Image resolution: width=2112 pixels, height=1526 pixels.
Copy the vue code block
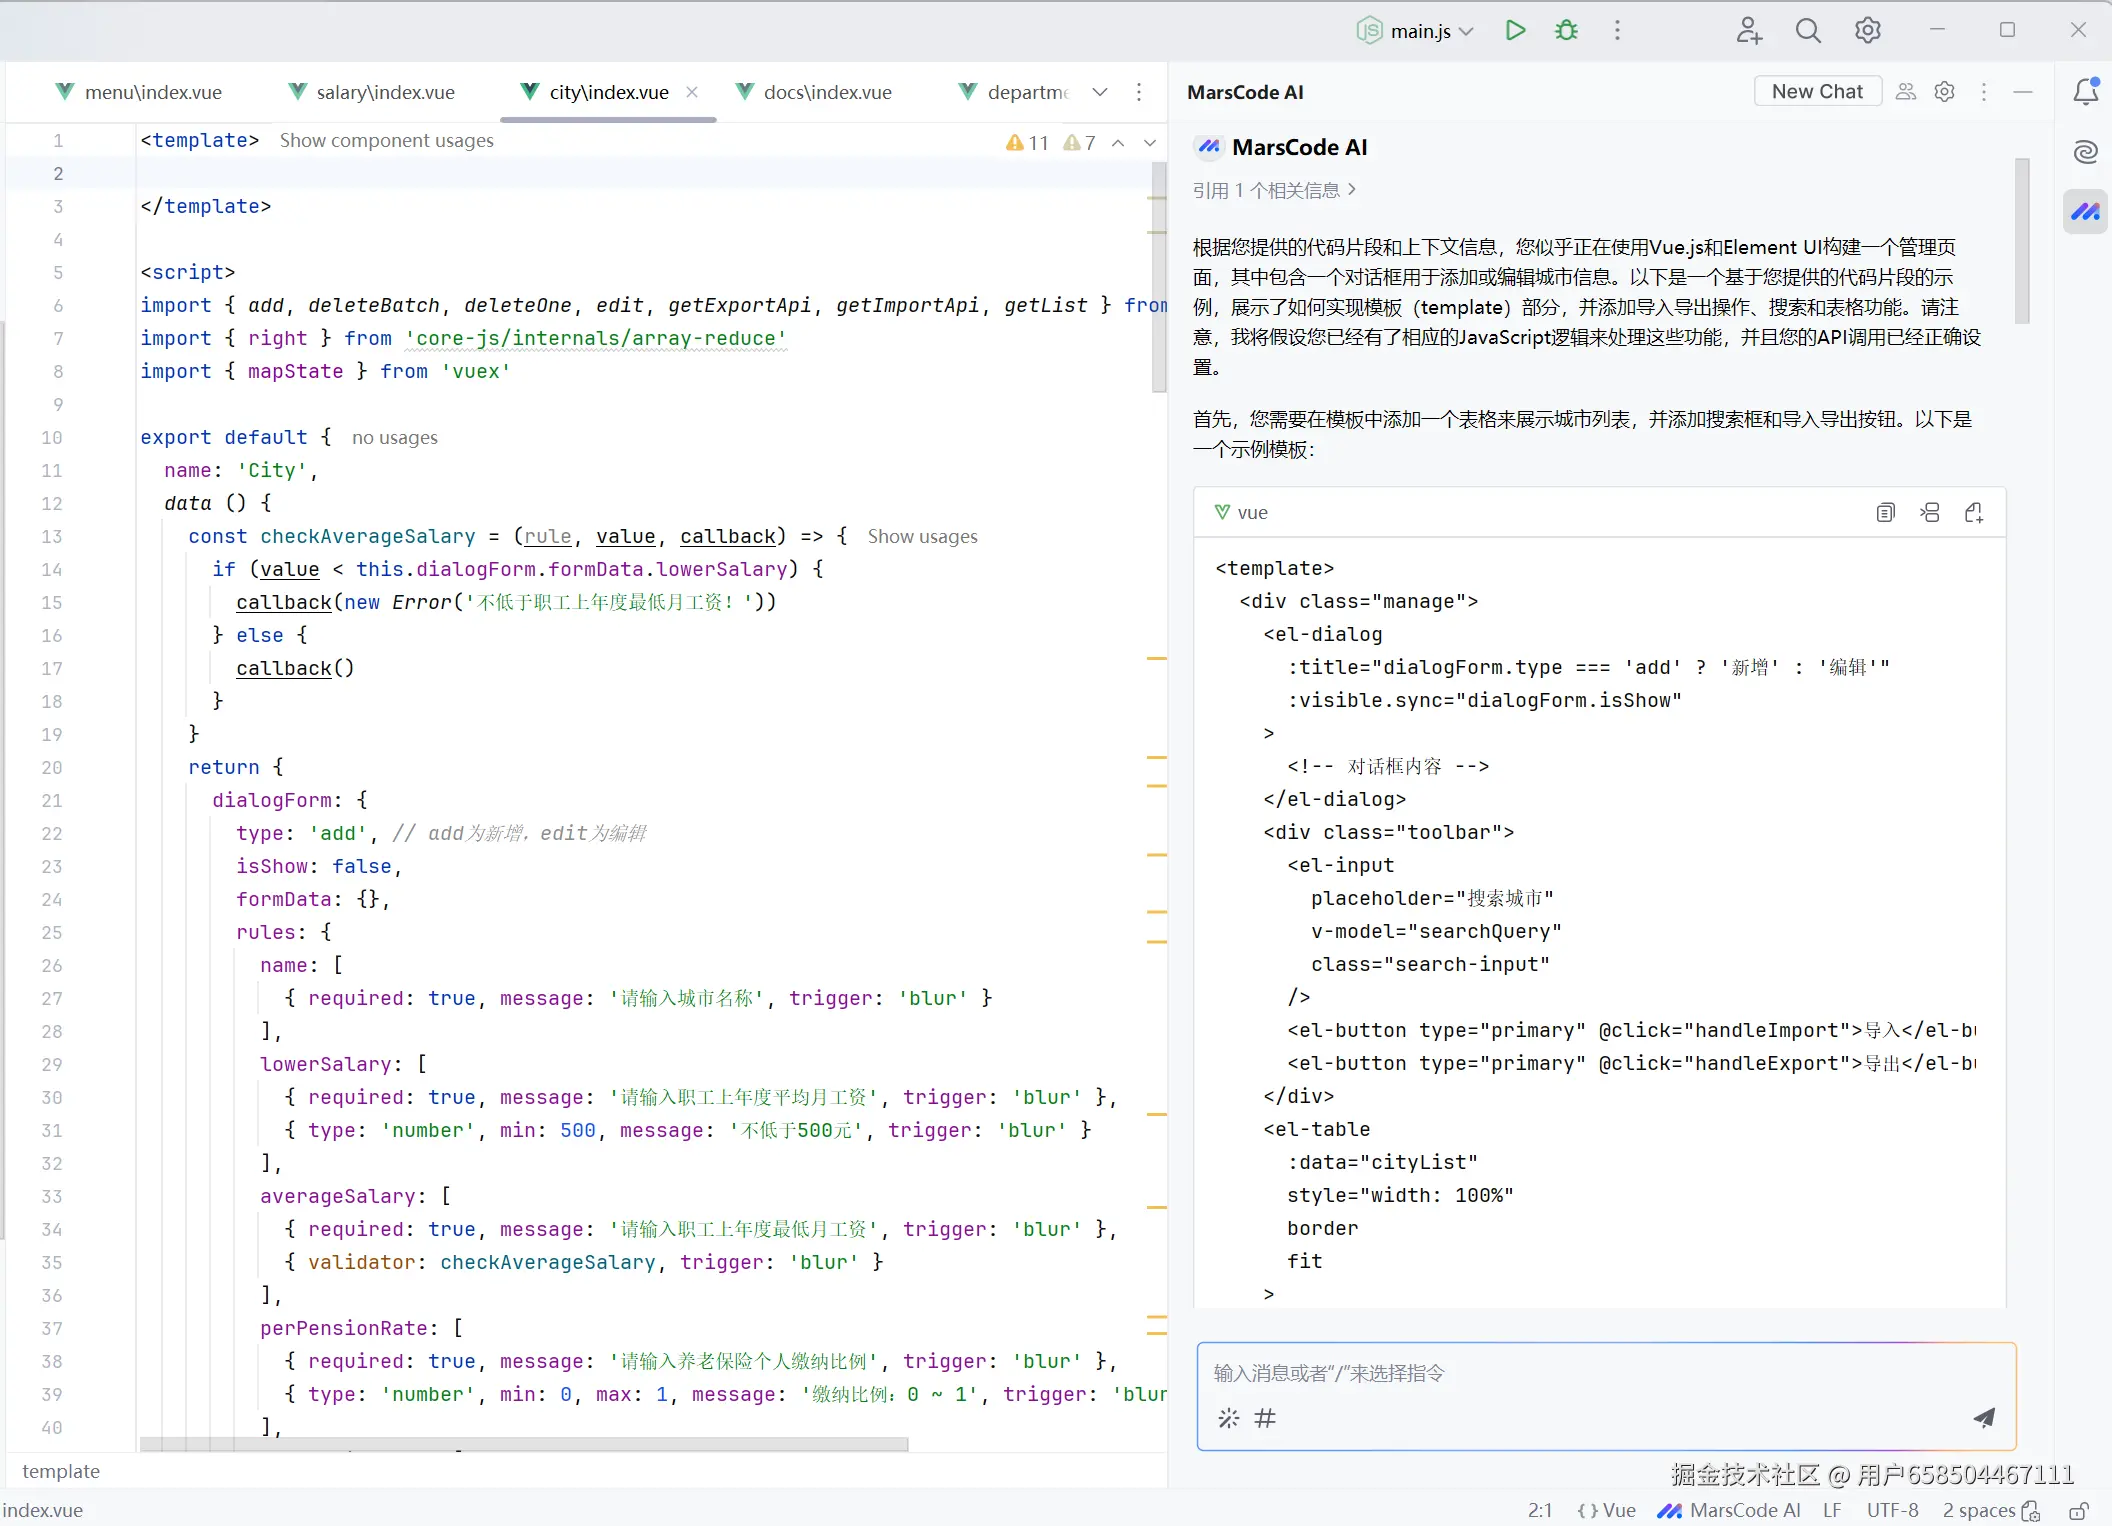[1885, 513]
